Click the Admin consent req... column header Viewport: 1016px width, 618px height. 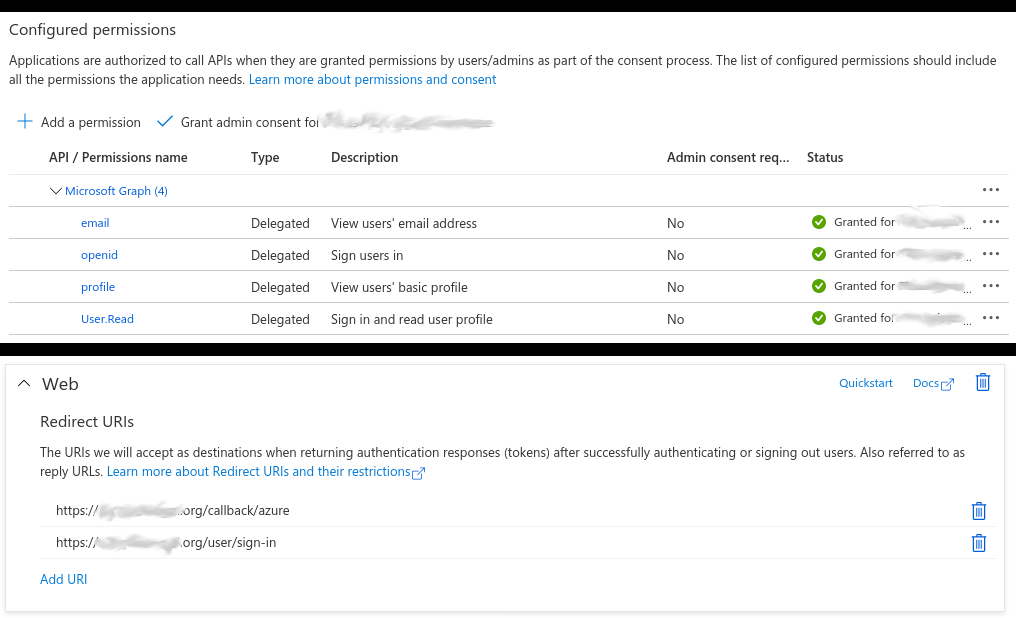(728, 157)
